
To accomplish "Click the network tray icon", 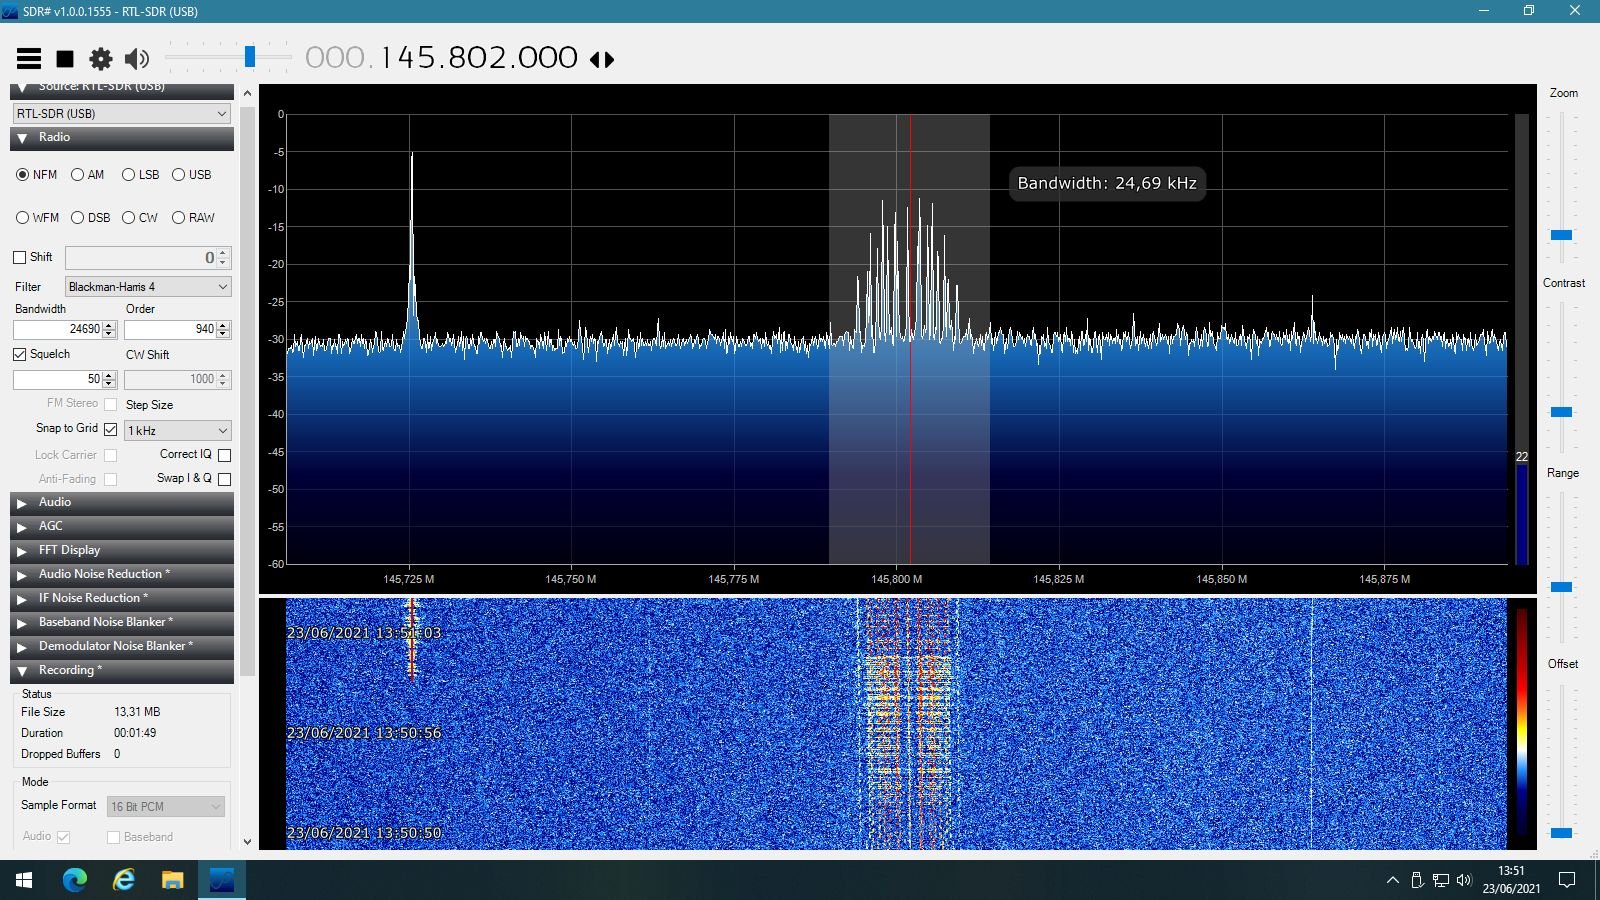I will pos(1441,880).
